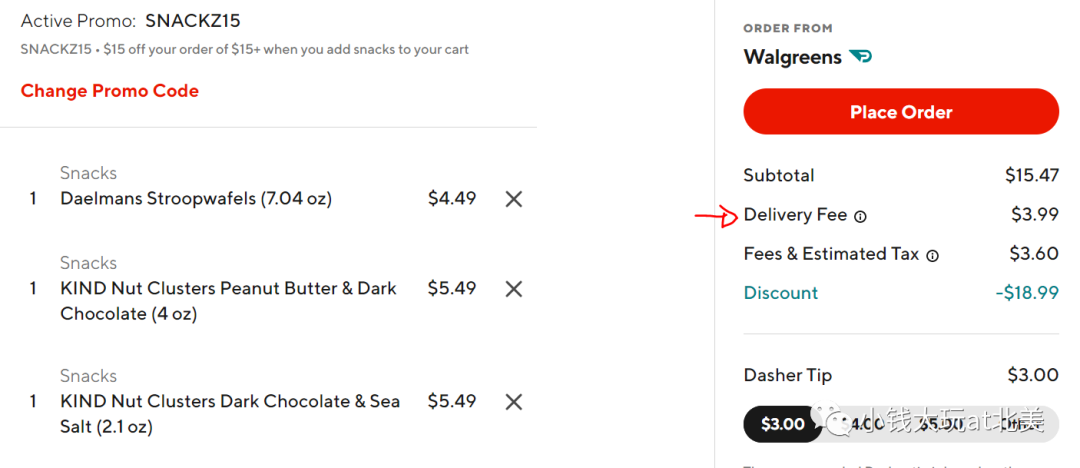
Task: Place the Walgreens order
Action: pos(901,112)
